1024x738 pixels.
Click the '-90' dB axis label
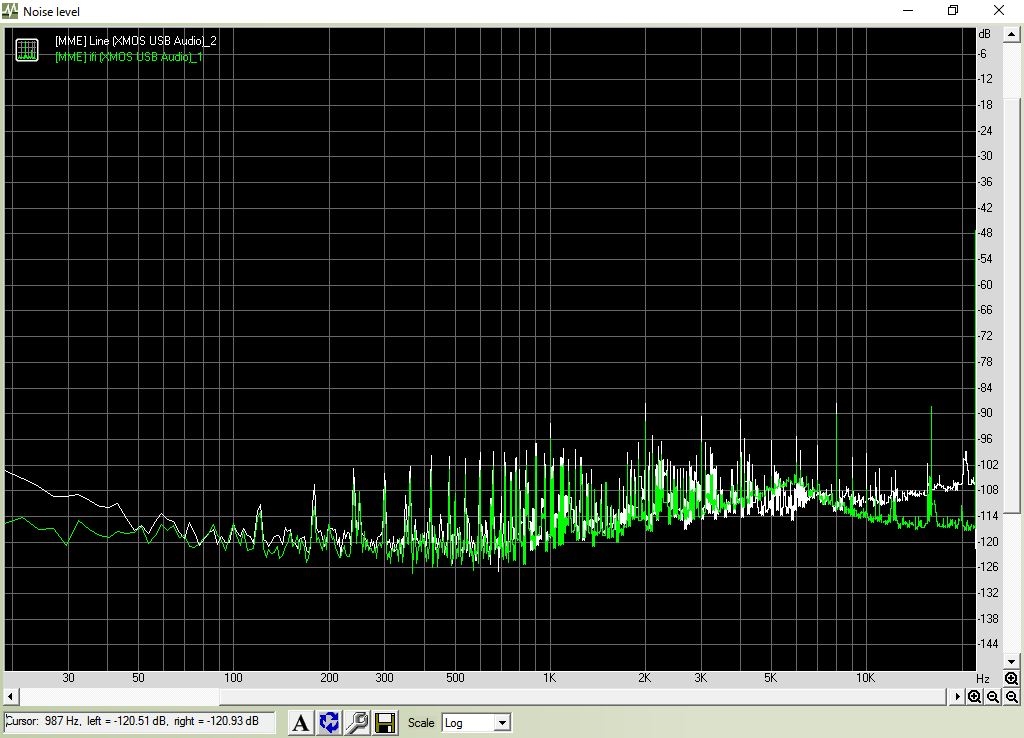pyautogui.click(x=985, y=413)
